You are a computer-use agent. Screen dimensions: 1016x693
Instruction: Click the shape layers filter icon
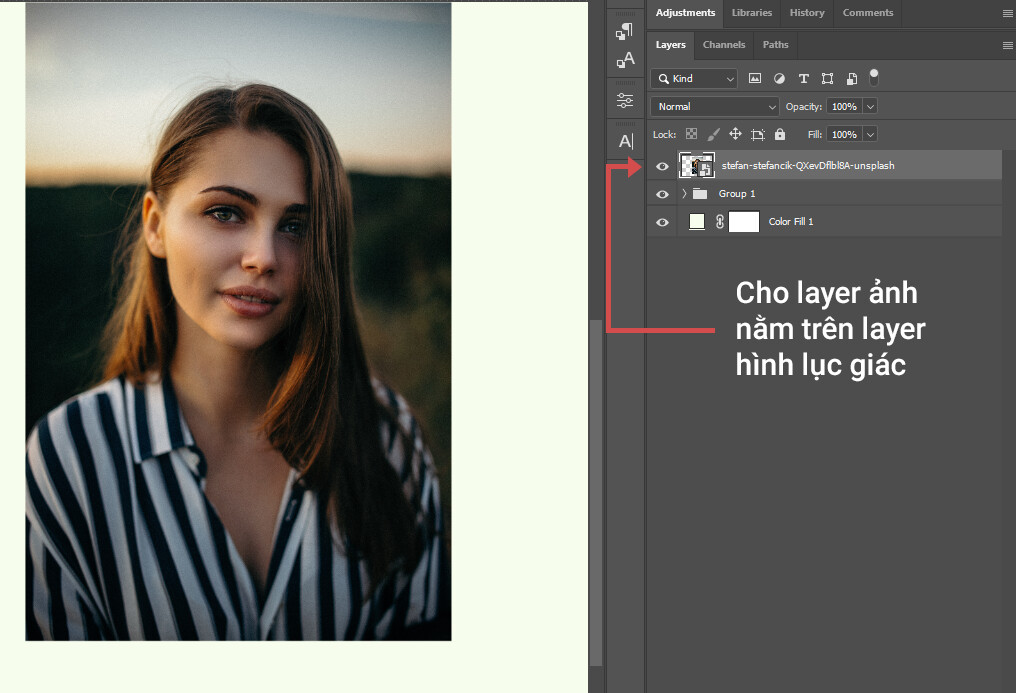click(828, 78)
